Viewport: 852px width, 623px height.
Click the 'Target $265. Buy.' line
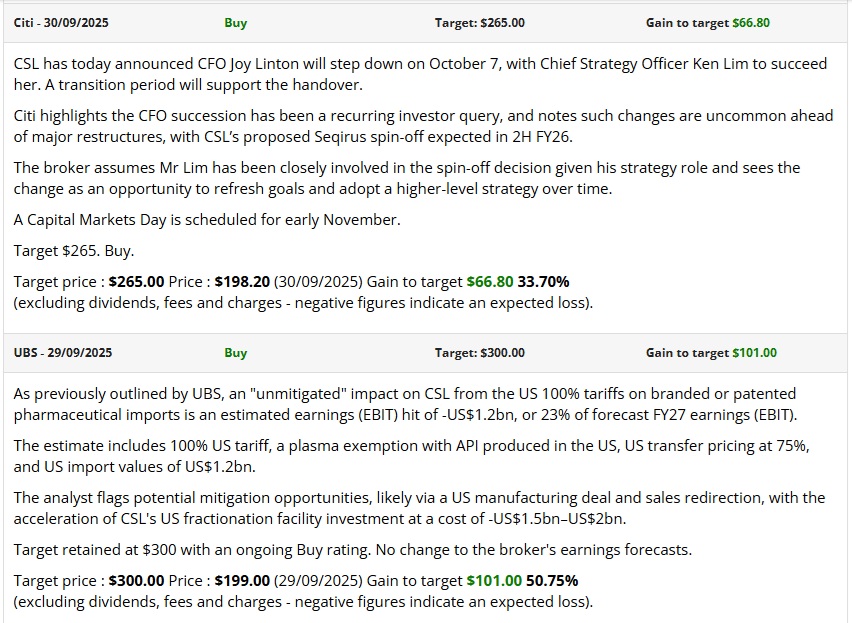74,250
